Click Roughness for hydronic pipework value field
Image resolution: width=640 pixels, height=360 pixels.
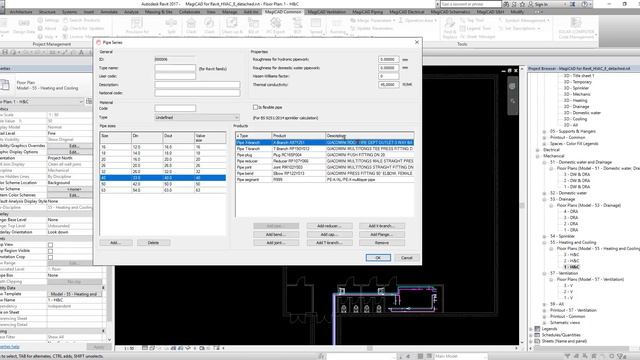coord(388,59)
